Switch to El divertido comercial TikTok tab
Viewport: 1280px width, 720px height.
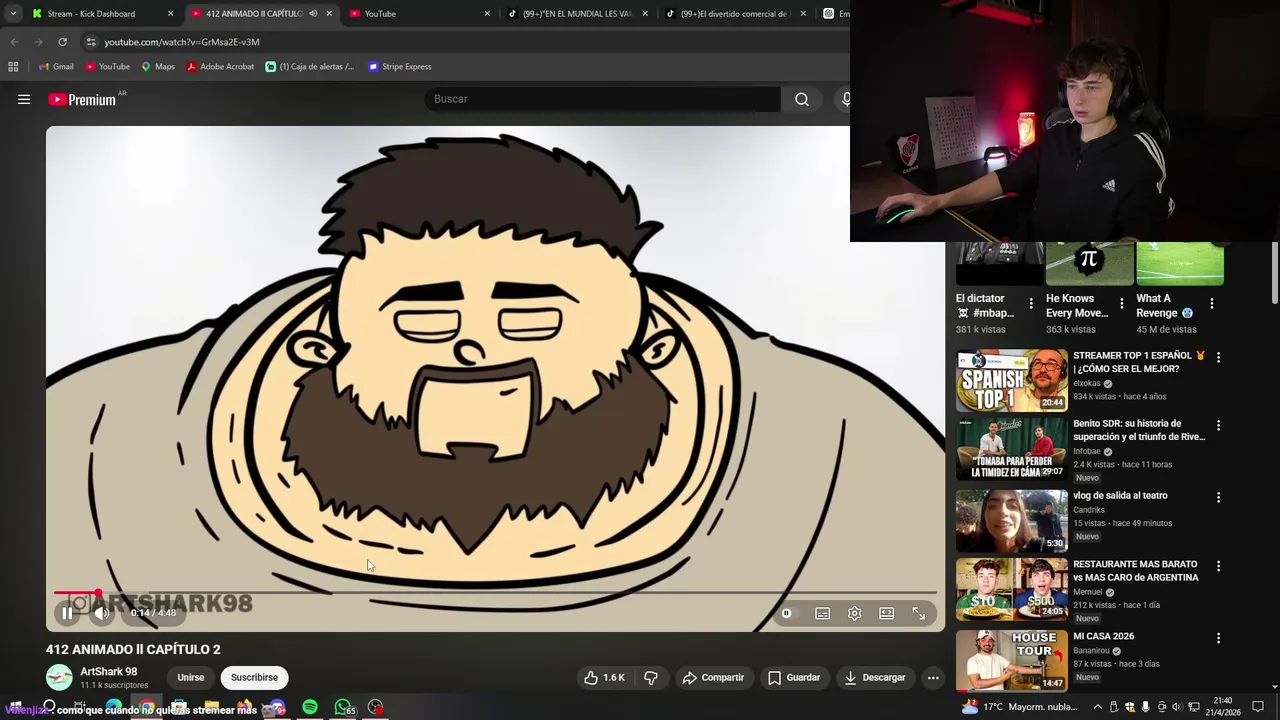734,14
